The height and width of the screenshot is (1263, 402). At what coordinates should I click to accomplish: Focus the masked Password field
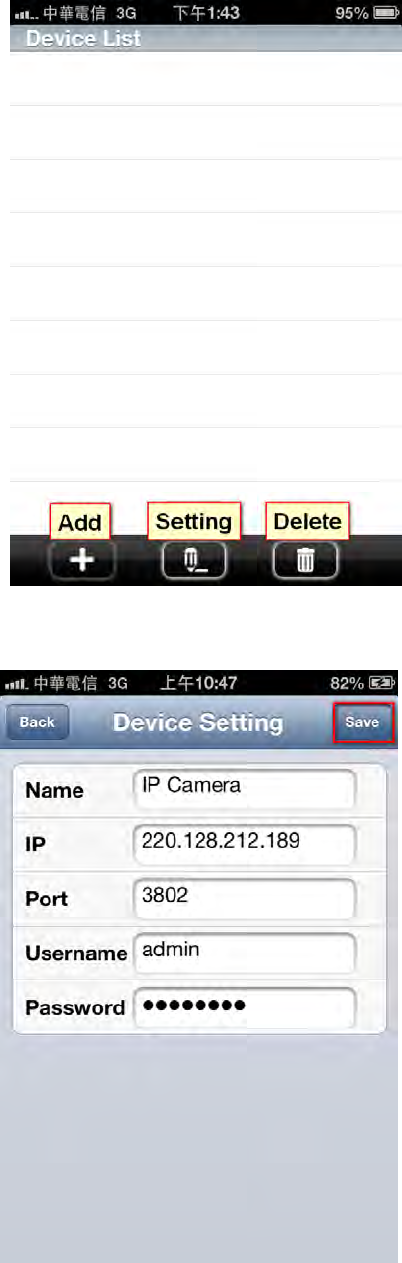[244, 1006]
